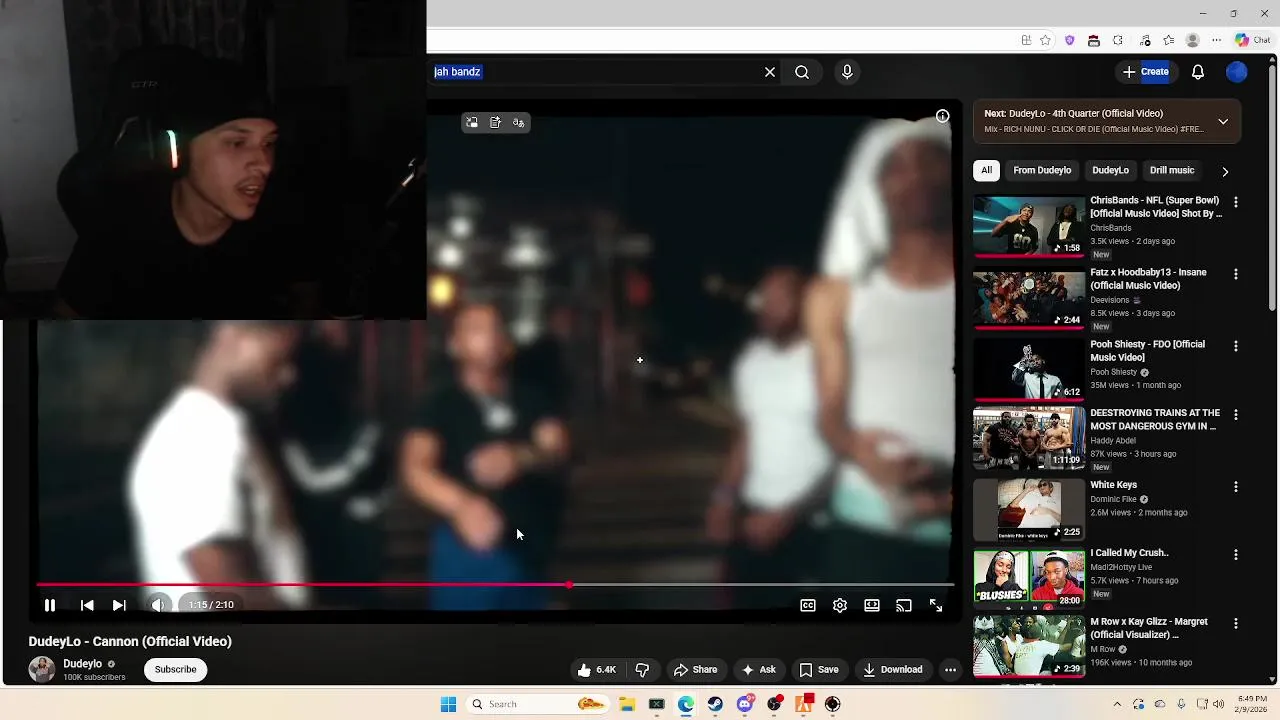This screenshot has width=1280, height=720.
Task: Go to previous video
Action: pos(87,605)
